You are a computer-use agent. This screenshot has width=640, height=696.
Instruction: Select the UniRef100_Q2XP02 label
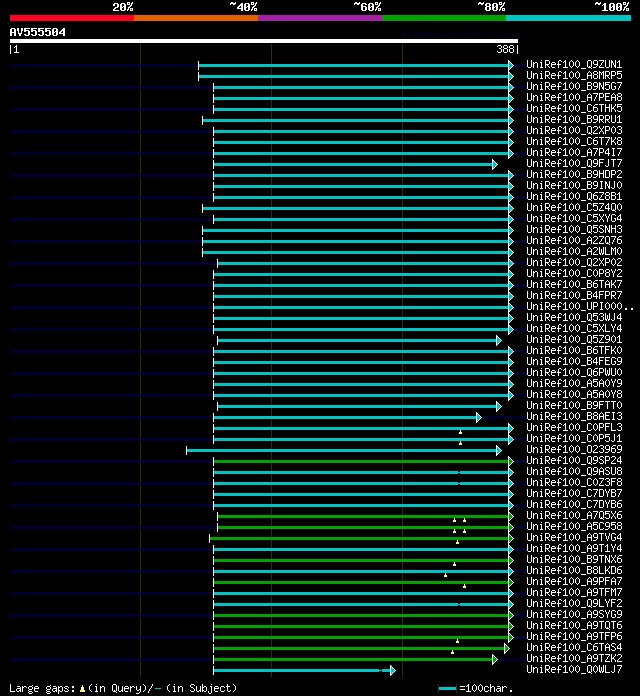click(574, 262)
